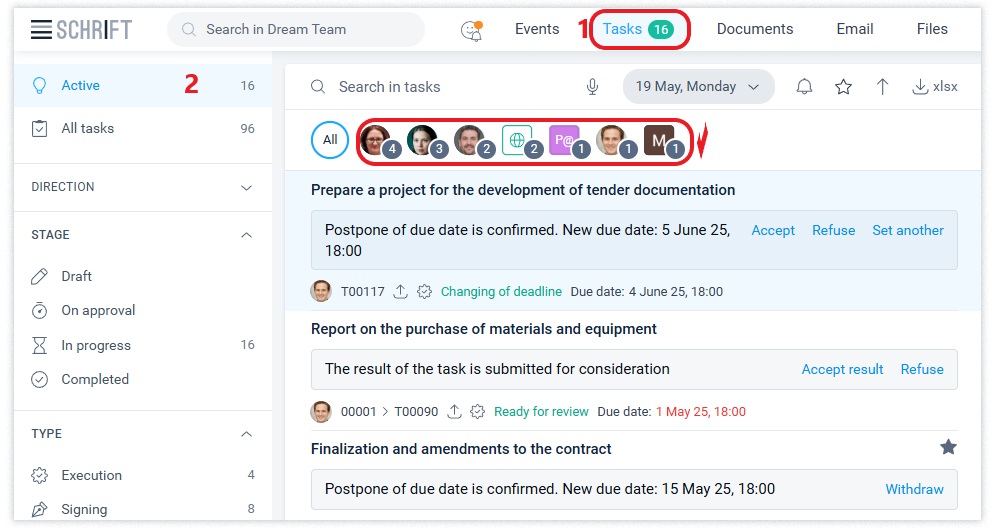This screenshot has width=995, height=528.
Task: Click the up arrow sort icon
Action: (882, 87)
